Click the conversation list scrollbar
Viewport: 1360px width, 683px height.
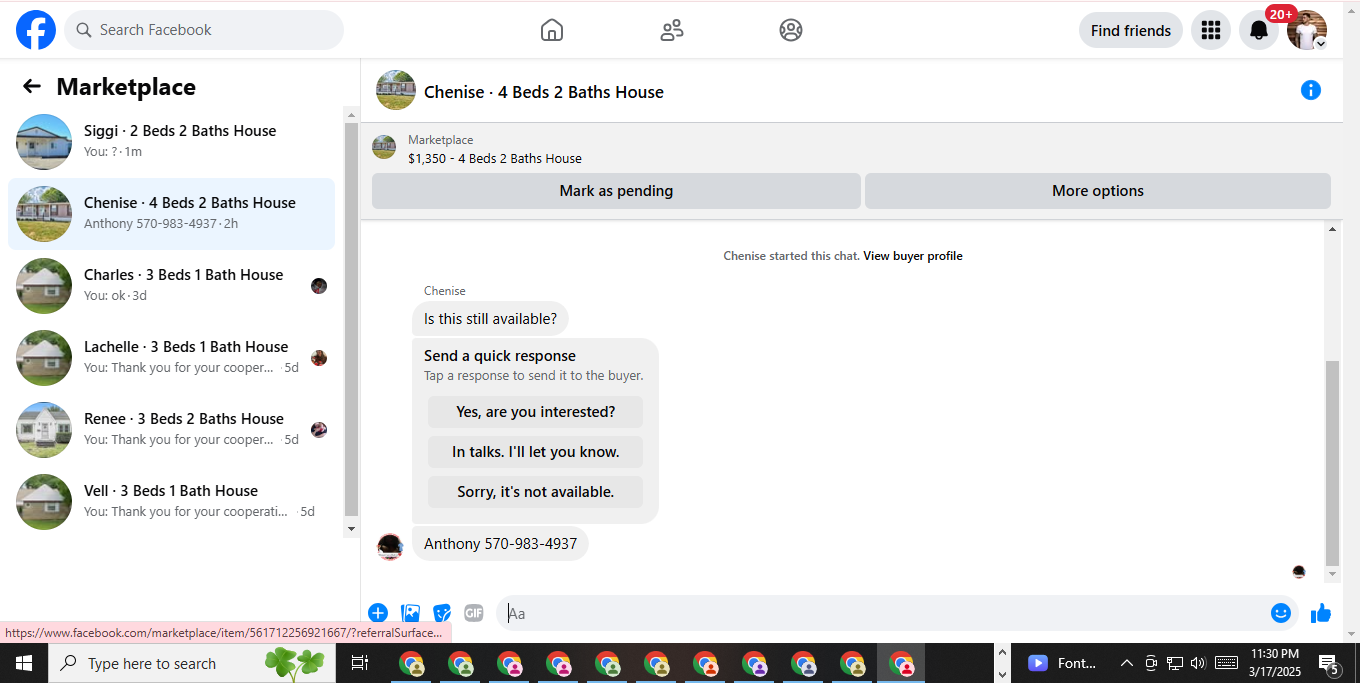(x=351, y=318)
